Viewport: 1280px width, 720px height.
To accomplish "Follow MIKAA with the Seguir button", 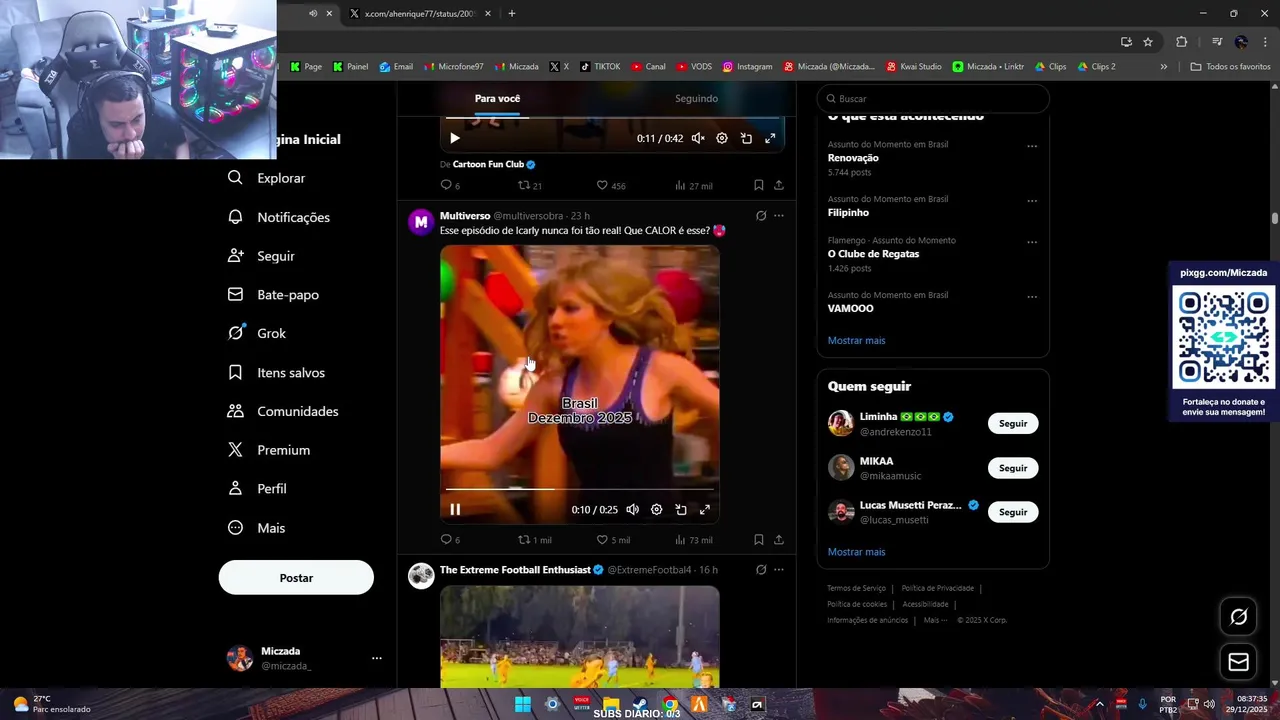I will point(1013,468).
